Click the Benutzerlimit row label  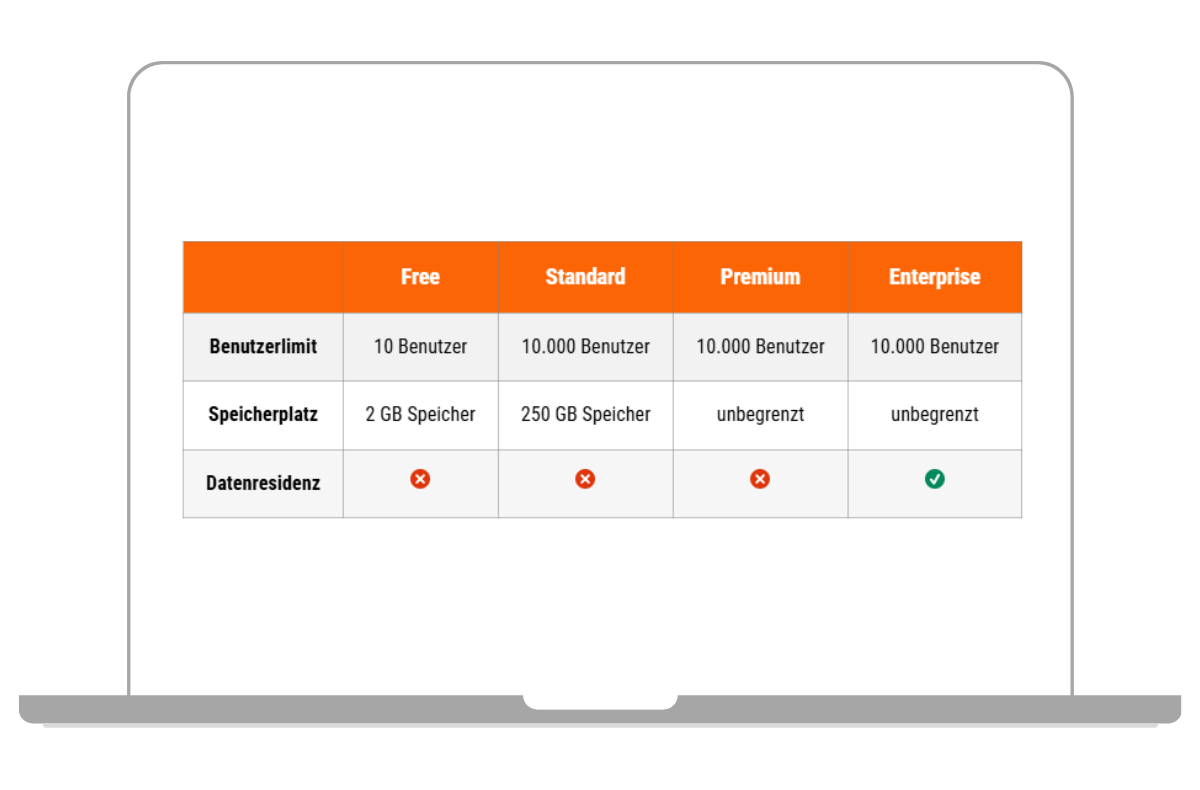[263, 347]
